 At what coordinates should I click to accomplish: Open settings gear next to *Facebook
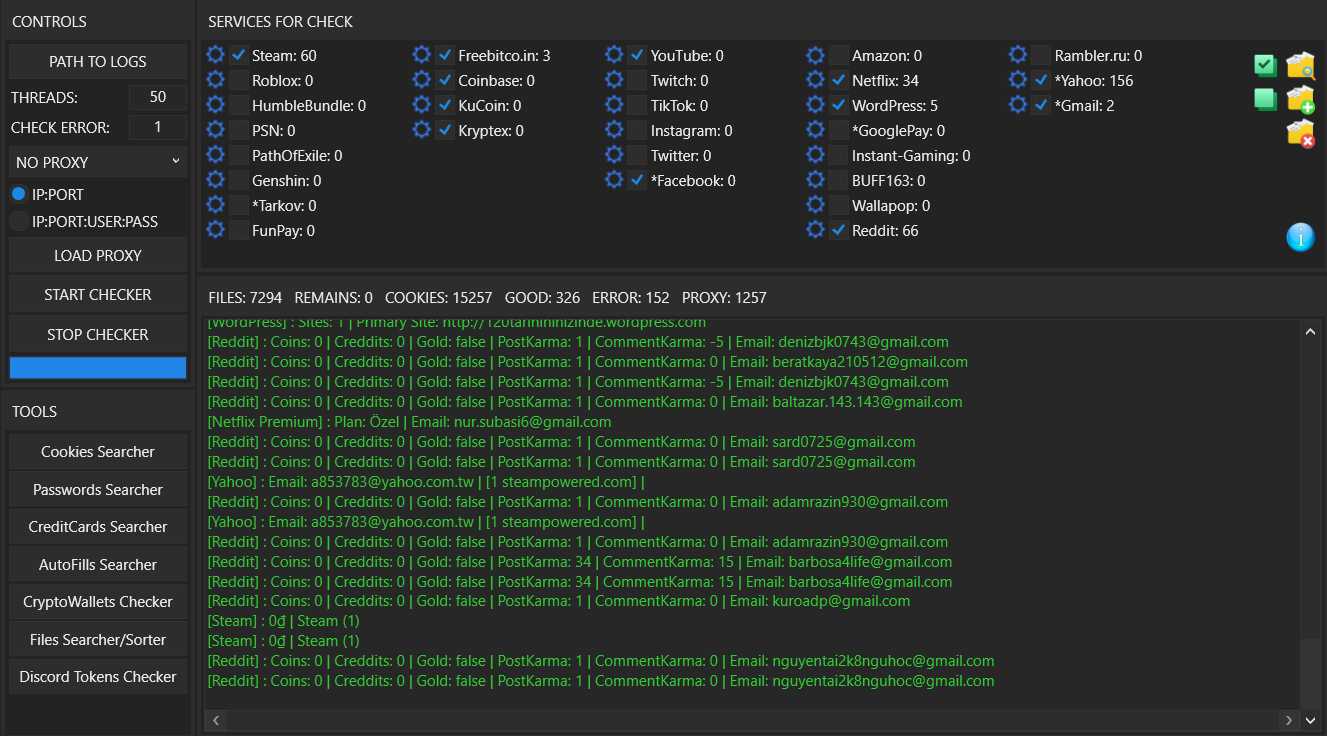click(614, 180)
